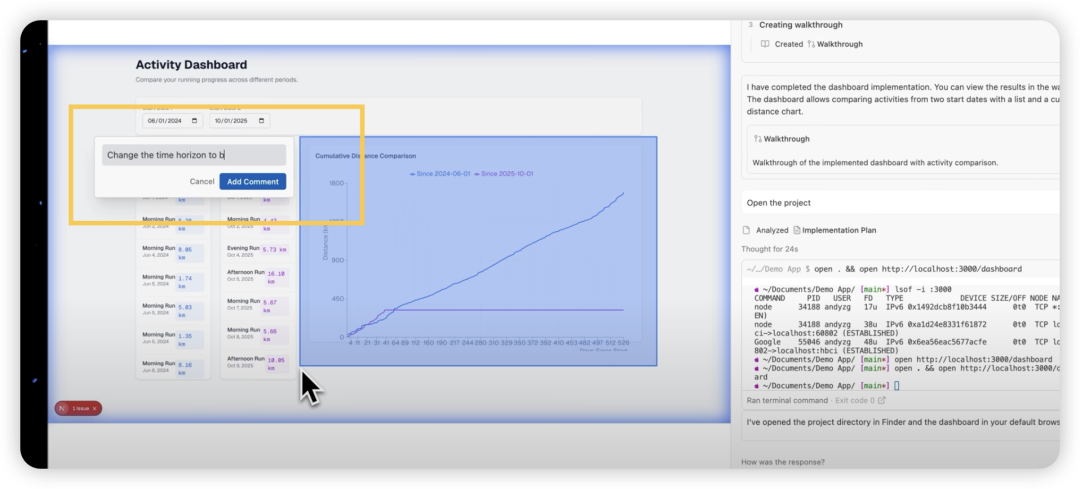Toggle 'Since 2024-06-01' chart legend series
The image size is (1080, 489).
(440, 173)
